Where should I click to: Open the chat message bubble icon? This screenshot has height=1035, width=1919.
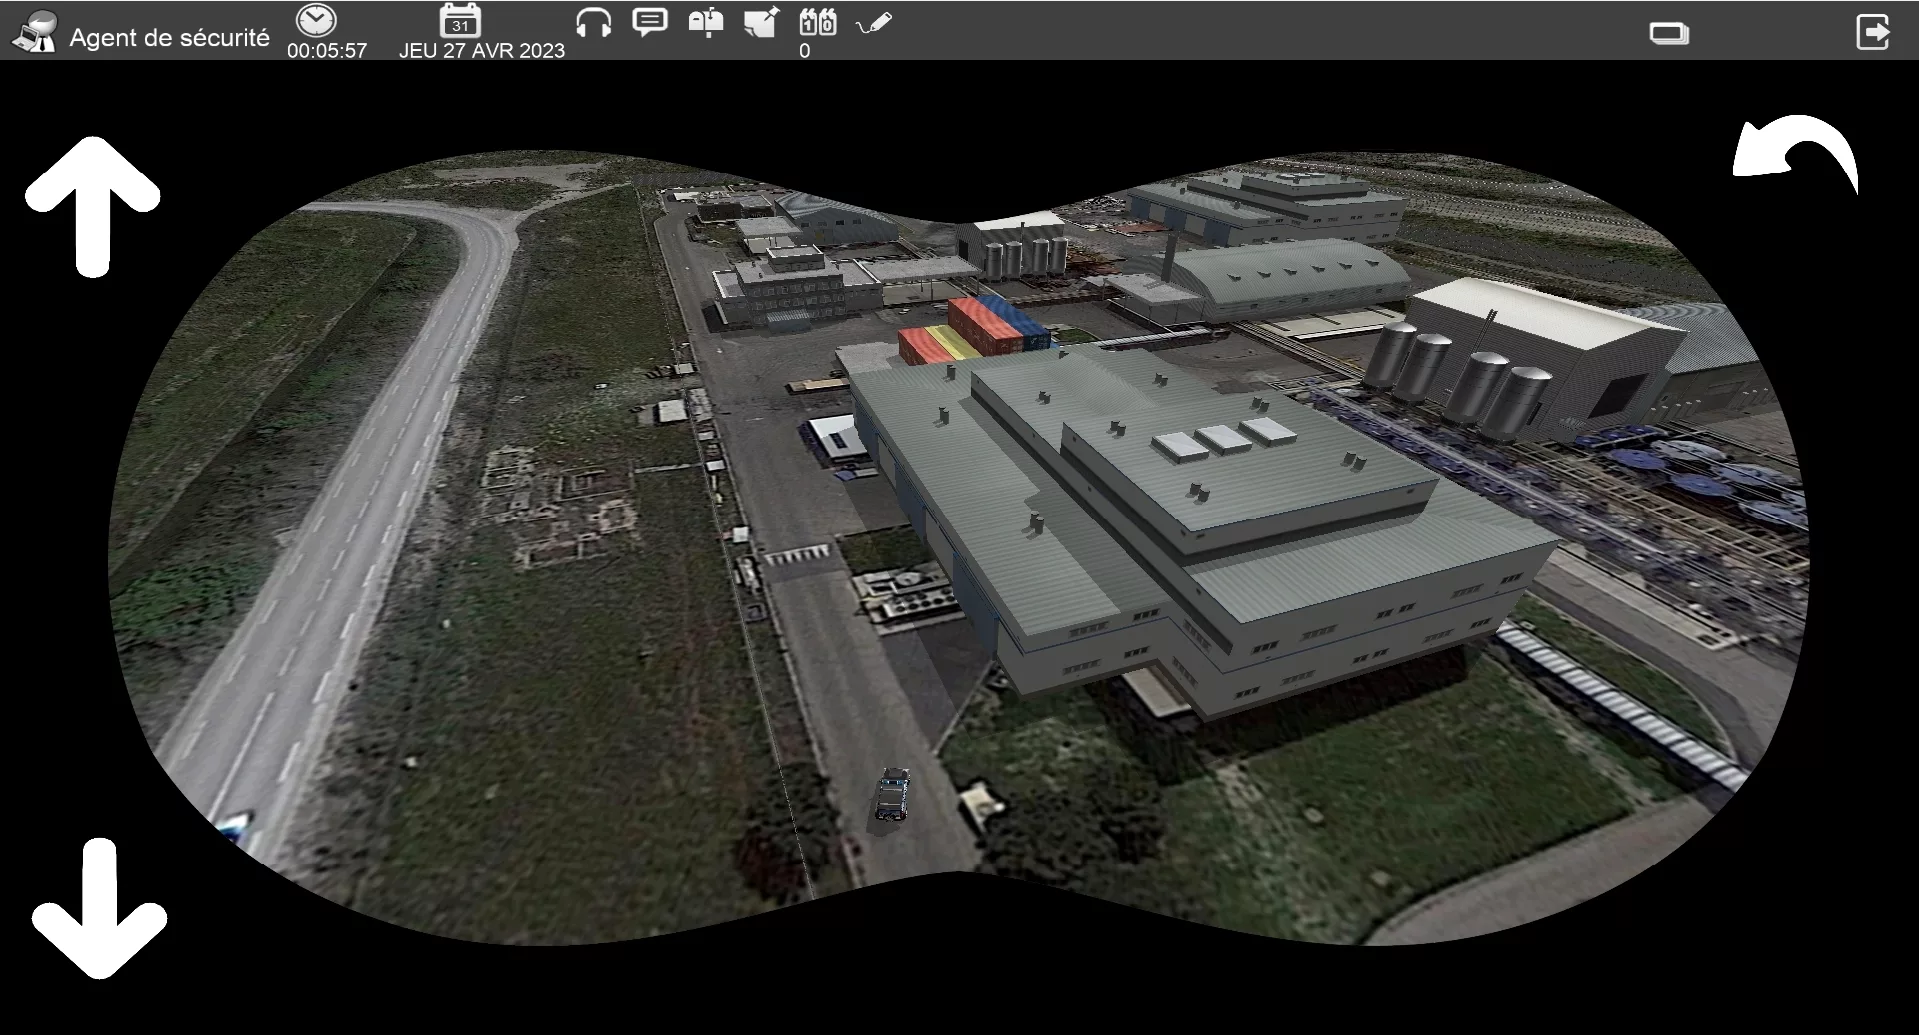[x=650, y=23]
